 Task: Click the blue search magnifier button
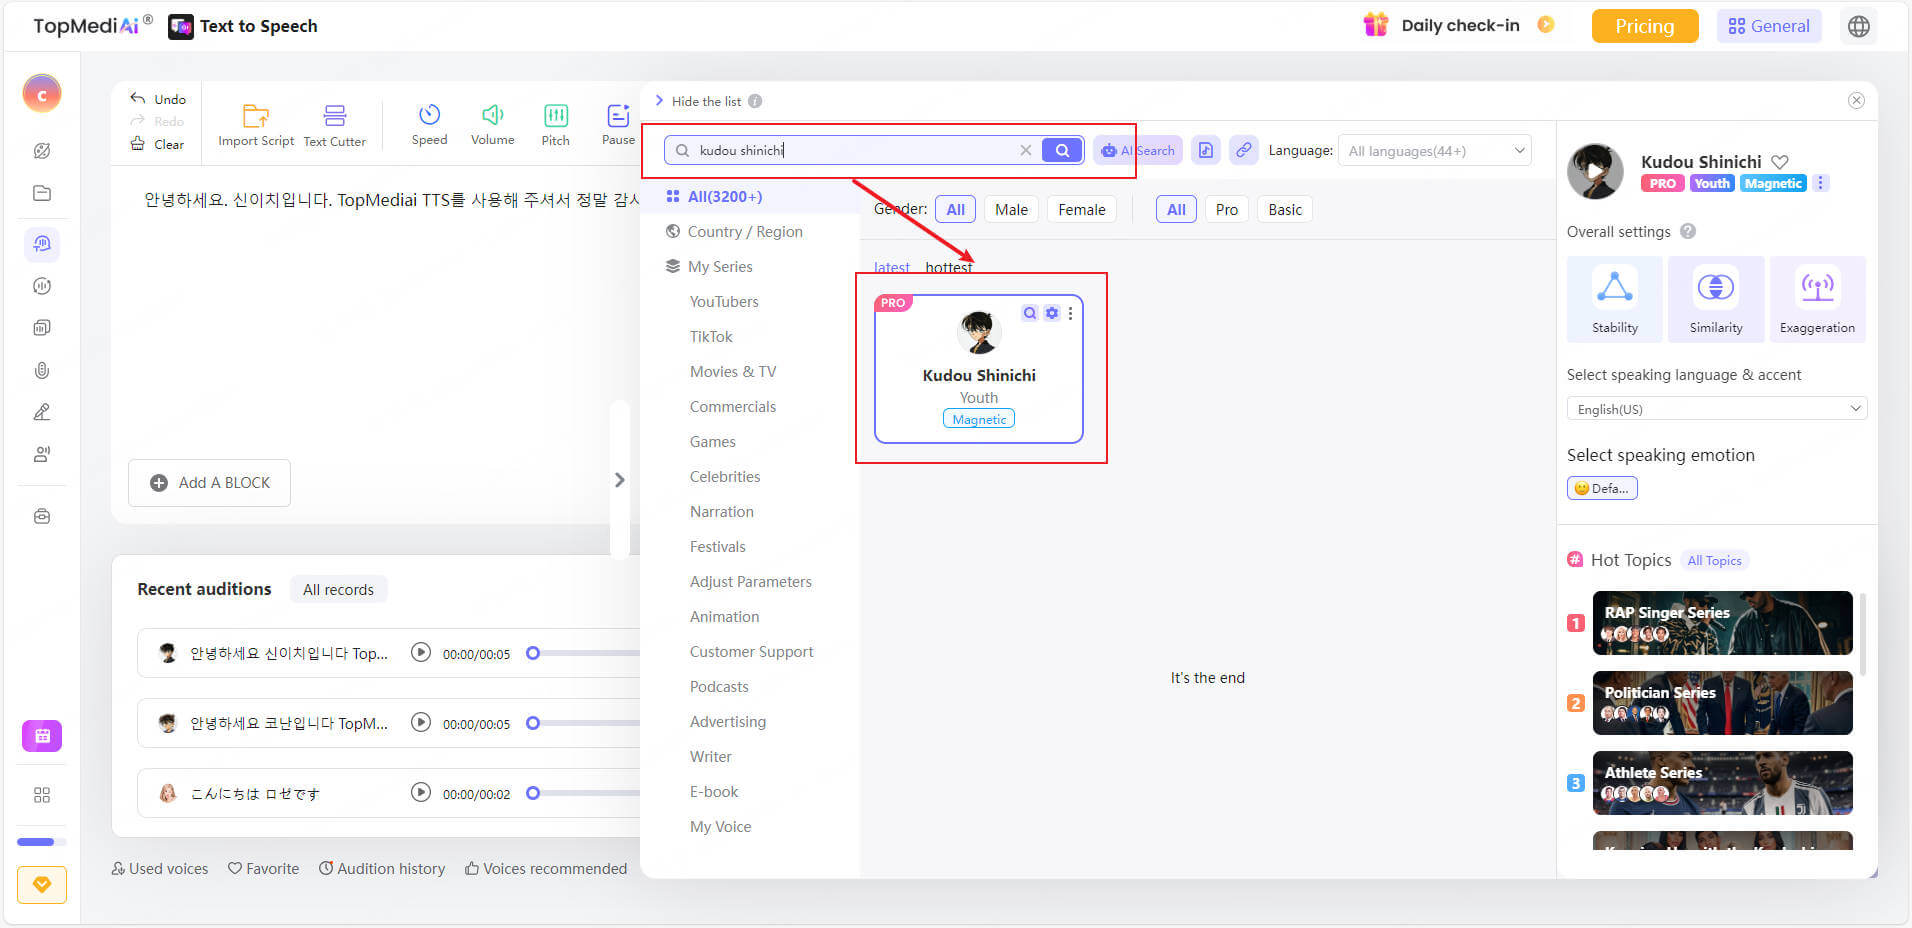[1062, 150]
